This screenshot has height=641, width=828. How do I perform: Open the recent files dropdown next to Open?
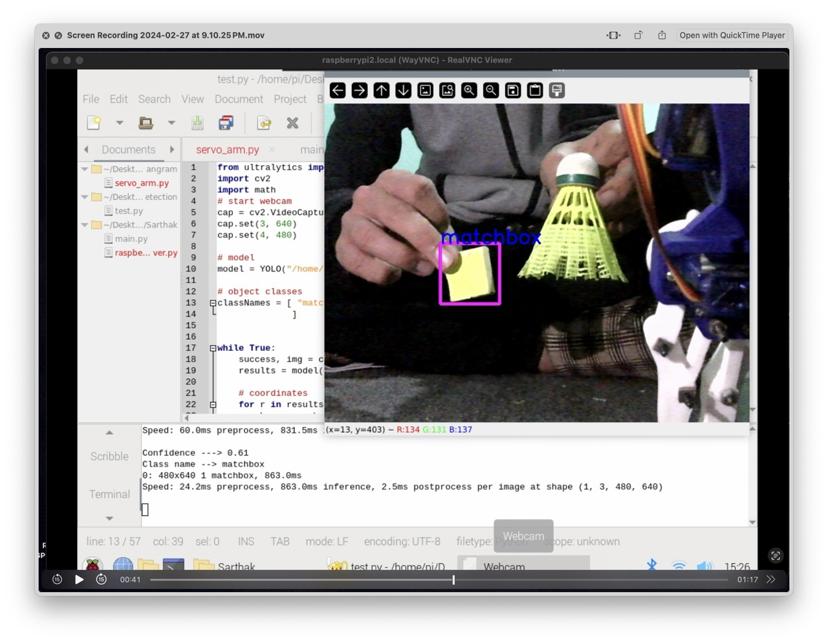point(172,122)
